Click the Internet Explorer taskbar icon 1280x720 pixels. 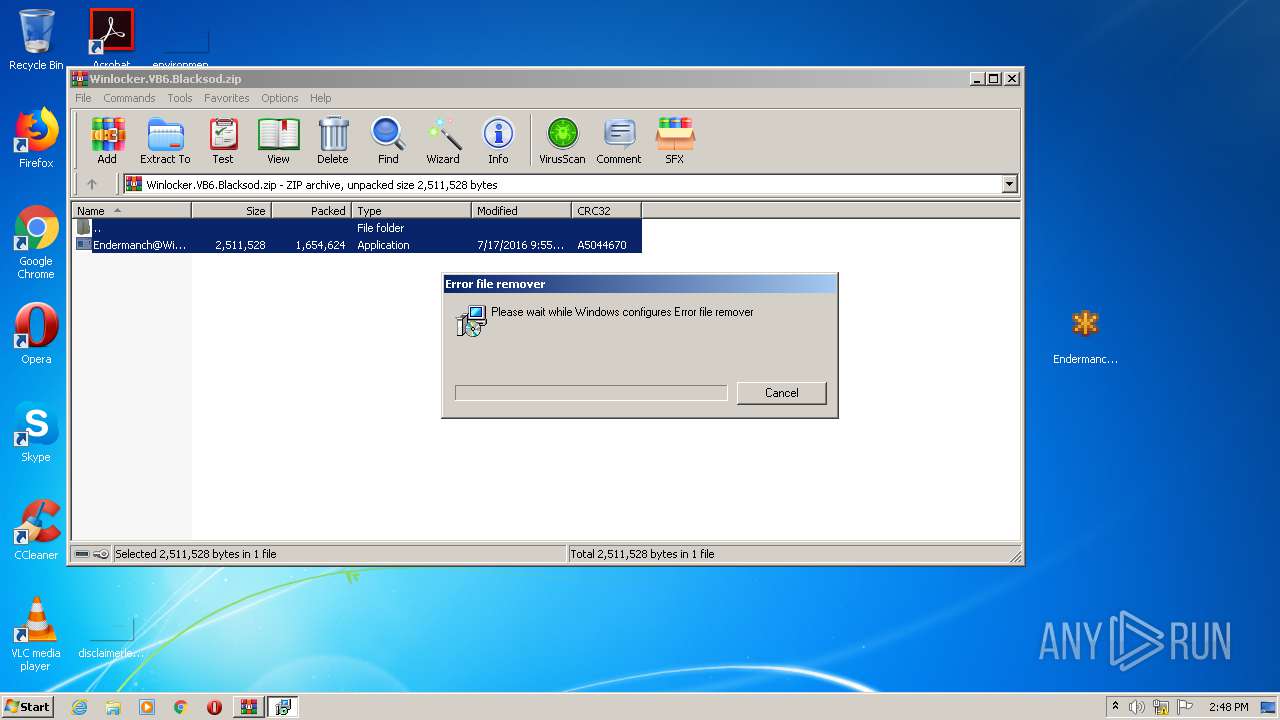coord(79,707)
